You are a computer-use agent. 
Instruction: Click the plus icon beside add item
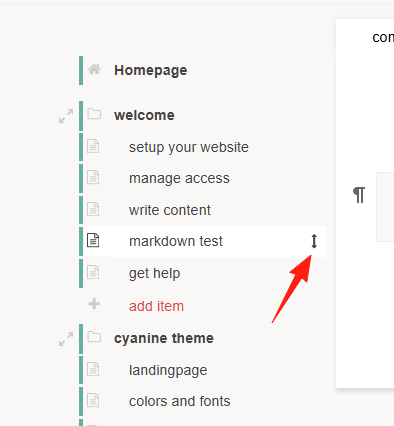[x=94, y=304]
